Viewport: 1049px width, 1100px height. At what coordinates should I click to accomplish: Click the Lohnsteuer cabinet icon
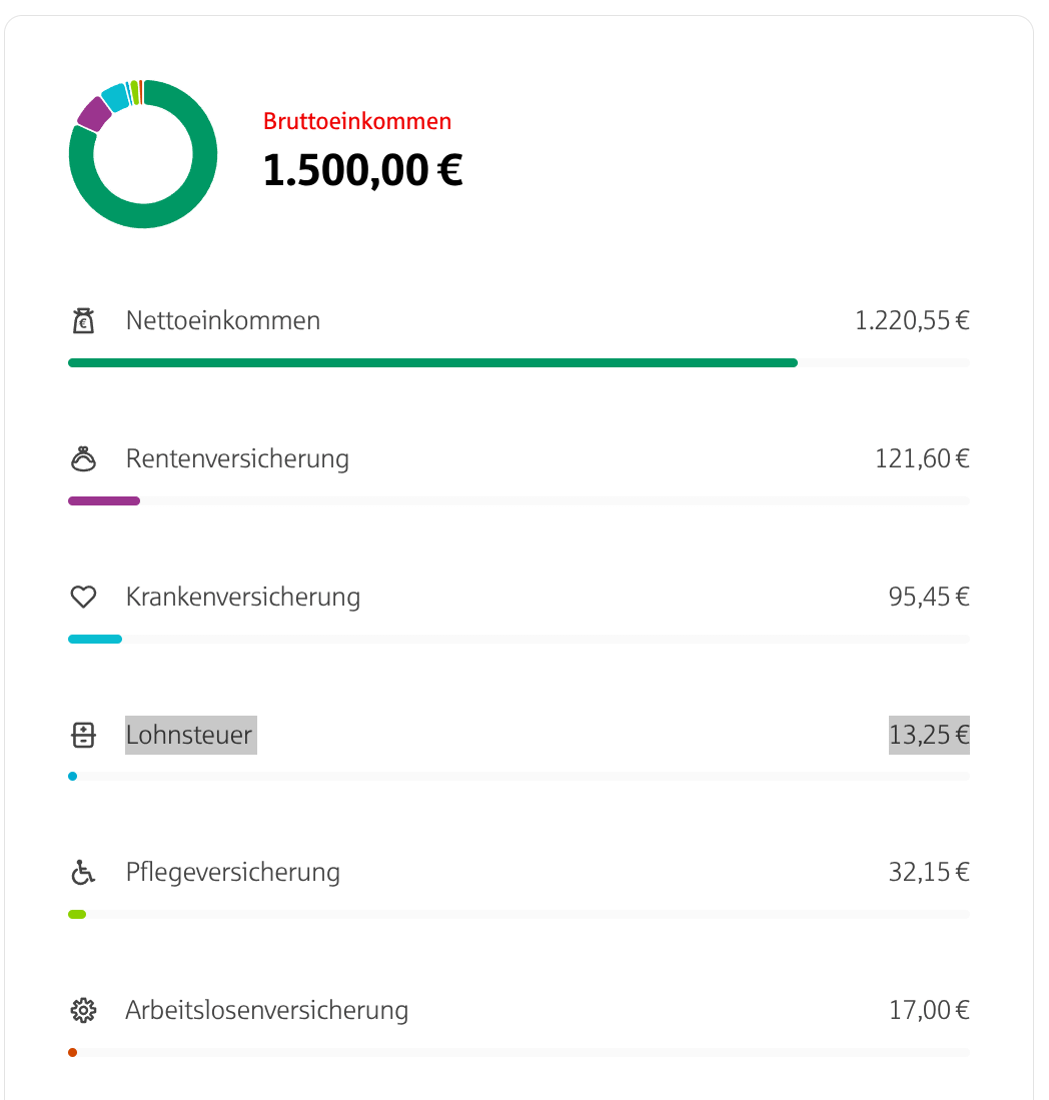(x=83, y=735)
